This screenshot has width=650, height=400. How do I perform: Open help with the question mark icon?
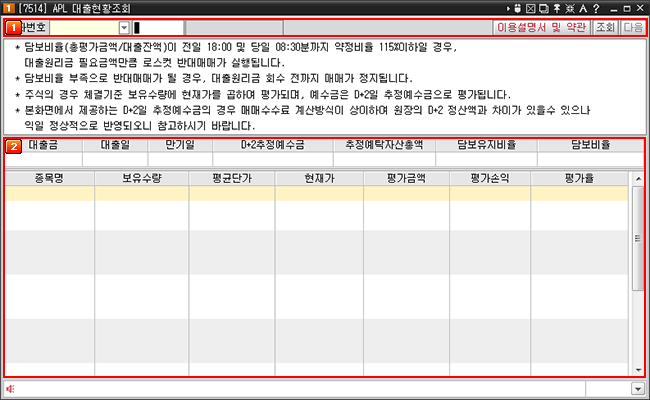(x=593, y=8)
